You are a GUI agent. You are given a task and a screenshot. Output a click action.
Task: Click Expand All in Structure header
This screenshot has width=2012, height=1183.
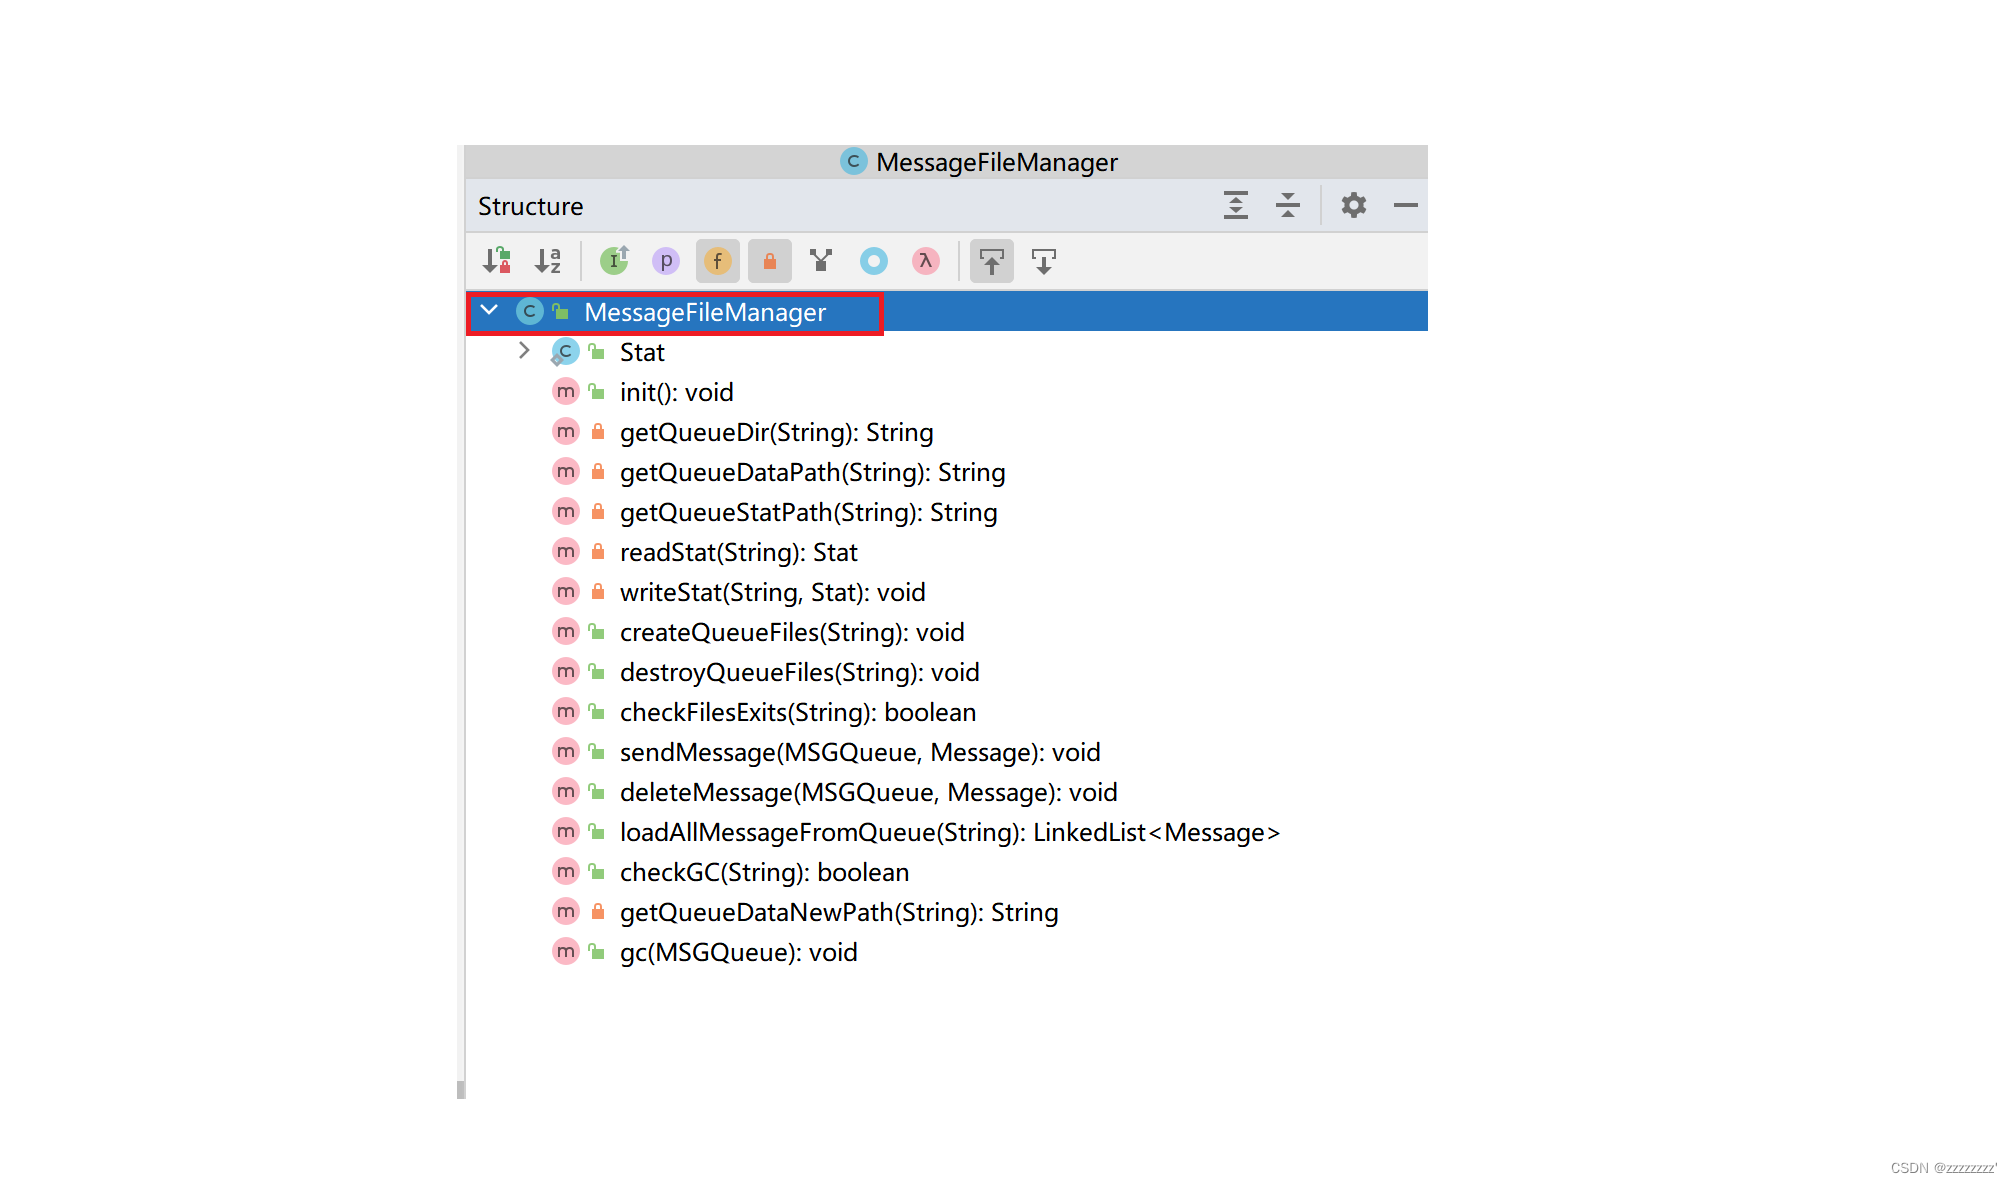coord(1236,205)
